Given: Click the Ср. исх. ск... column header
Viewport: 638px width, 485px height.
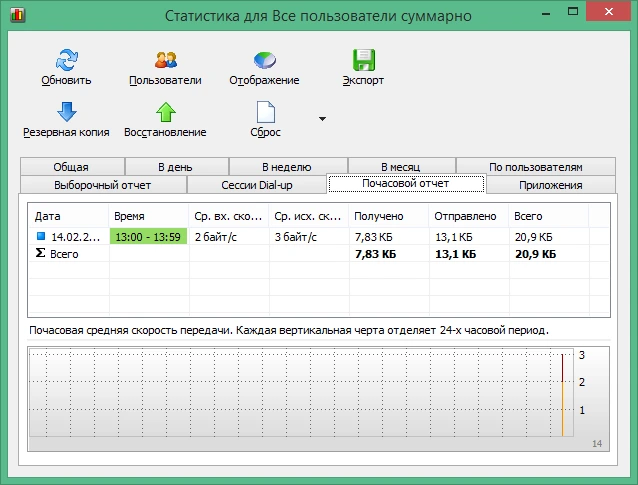Looking at the screenshot, I should pos(308,216).
